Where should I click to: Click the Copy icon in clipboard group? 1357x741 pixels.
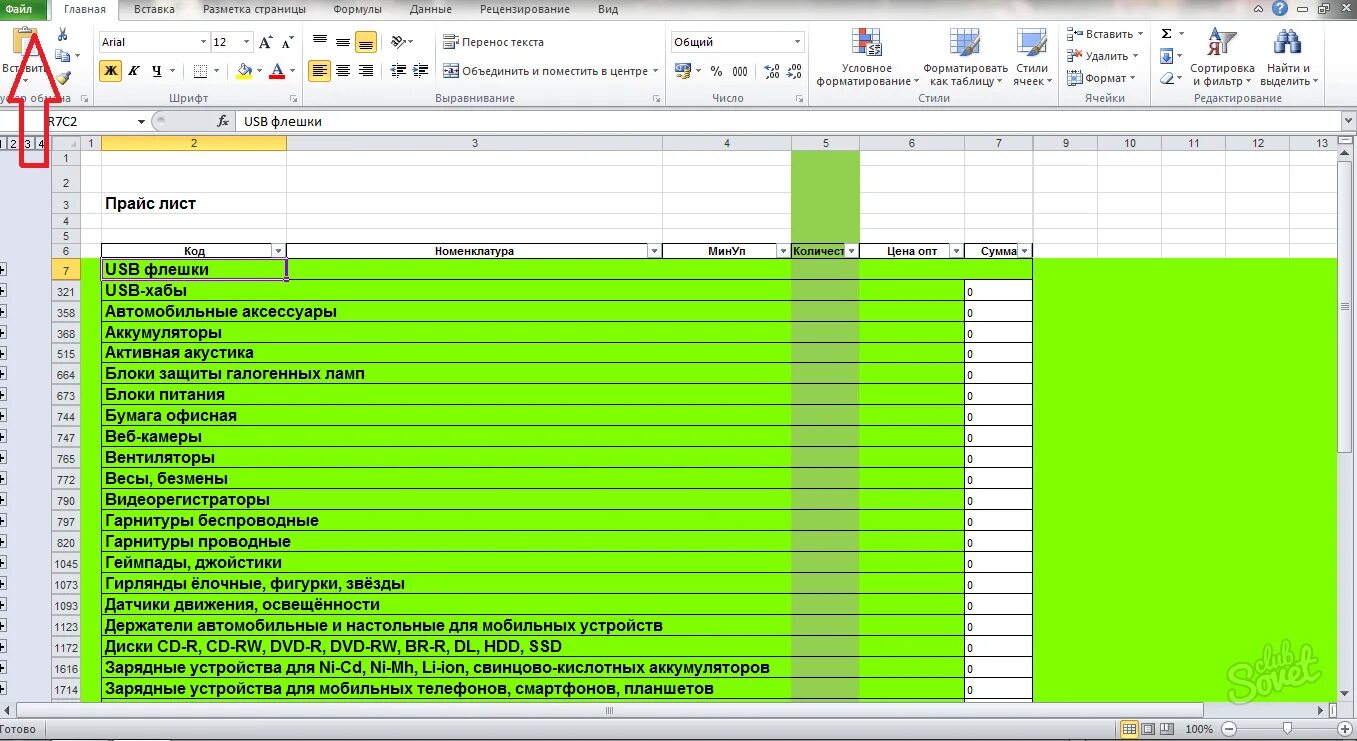pyautogui.click(x=62, y=56)
